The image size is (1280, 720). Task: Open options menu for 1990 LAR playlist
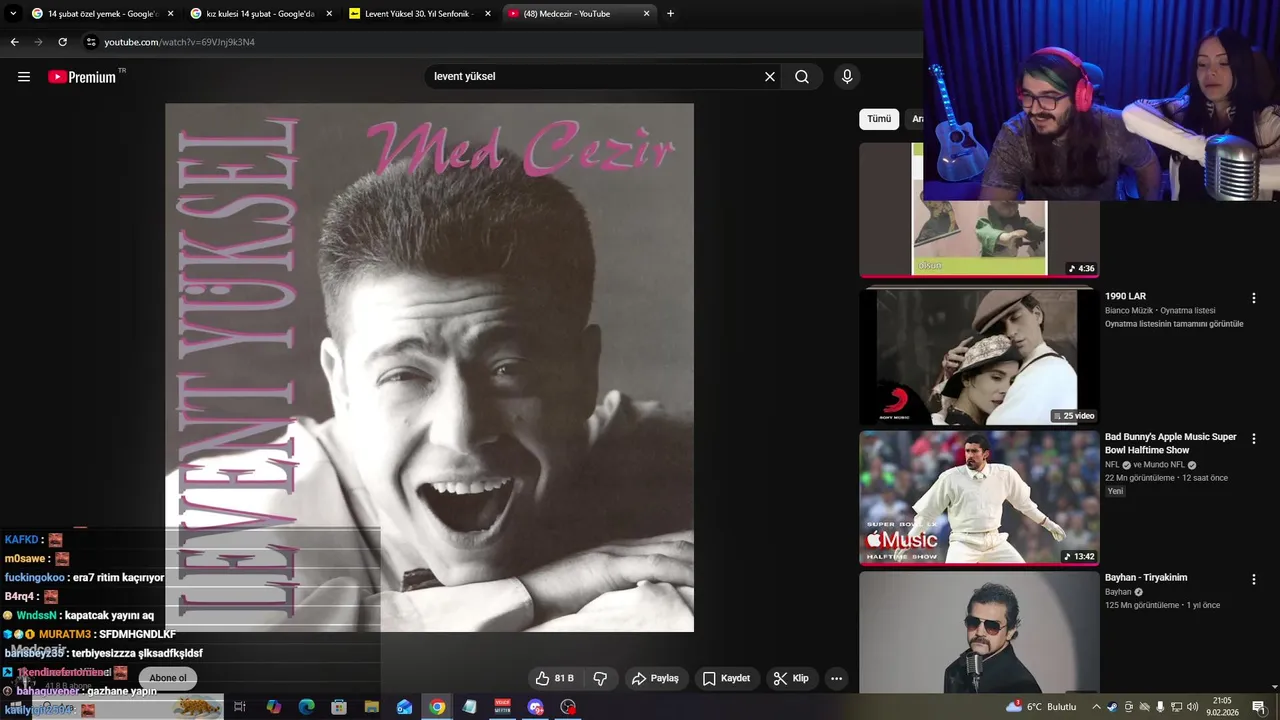pyautogui.click(x=1253, y=298)
